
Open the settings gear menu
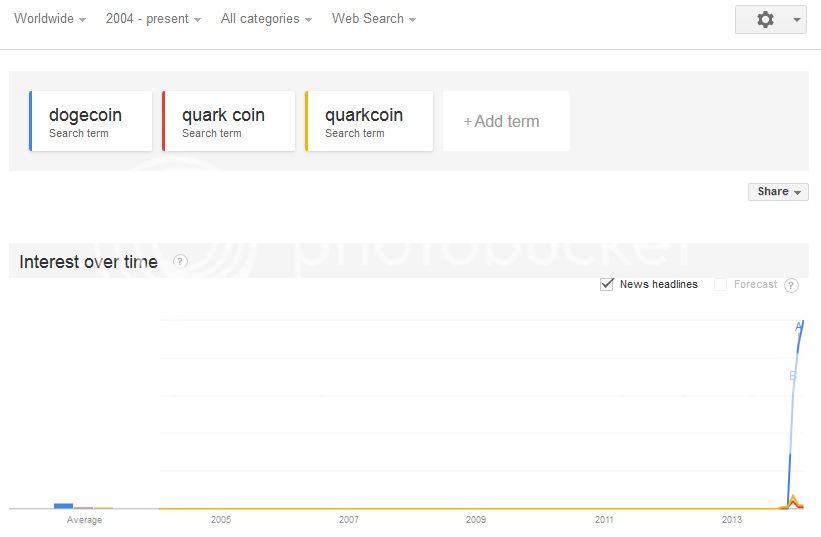(x=765, y=19)
